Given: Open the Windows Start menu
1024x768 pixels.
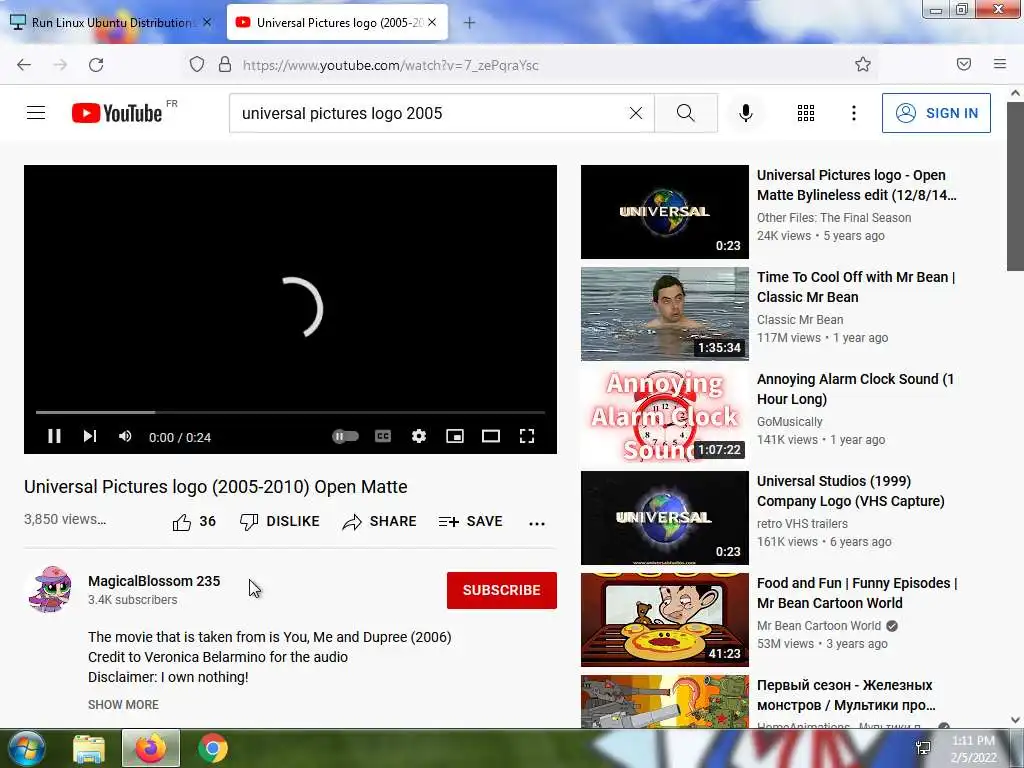Looking at the screenshot, I should pyautogui.click(x=26, y=748).
